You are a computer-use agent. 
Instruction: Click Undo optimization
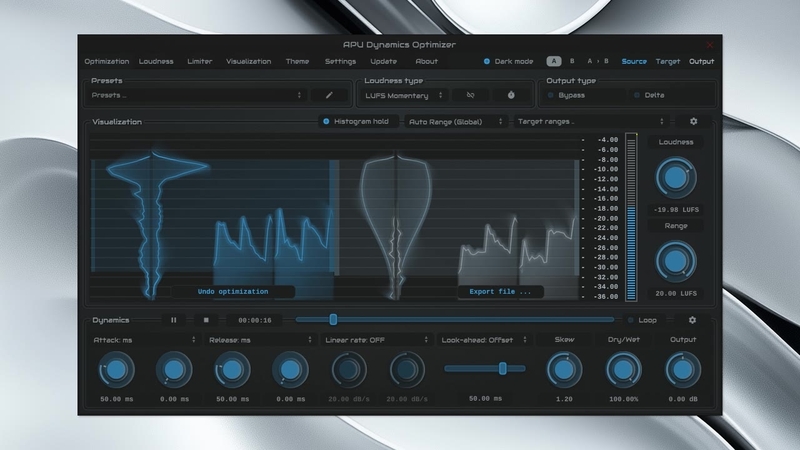[x=233, y=291]
